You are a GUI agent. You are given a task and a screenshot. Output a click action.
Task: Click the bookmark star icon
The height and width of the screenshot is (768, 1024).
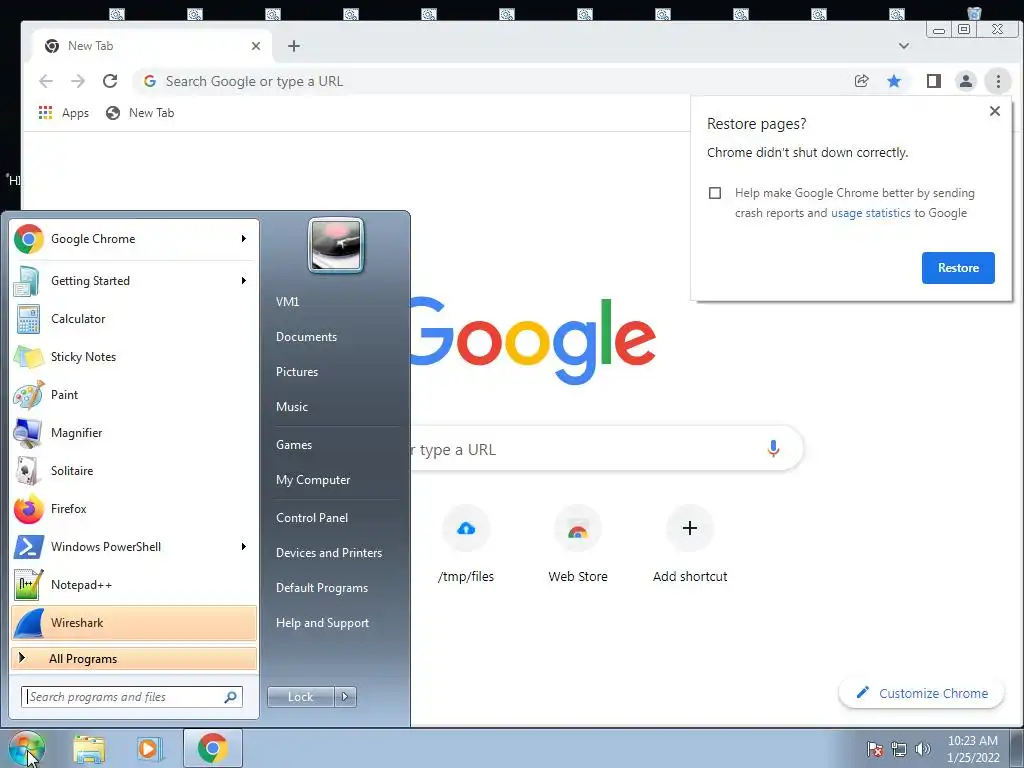[894, 81]
